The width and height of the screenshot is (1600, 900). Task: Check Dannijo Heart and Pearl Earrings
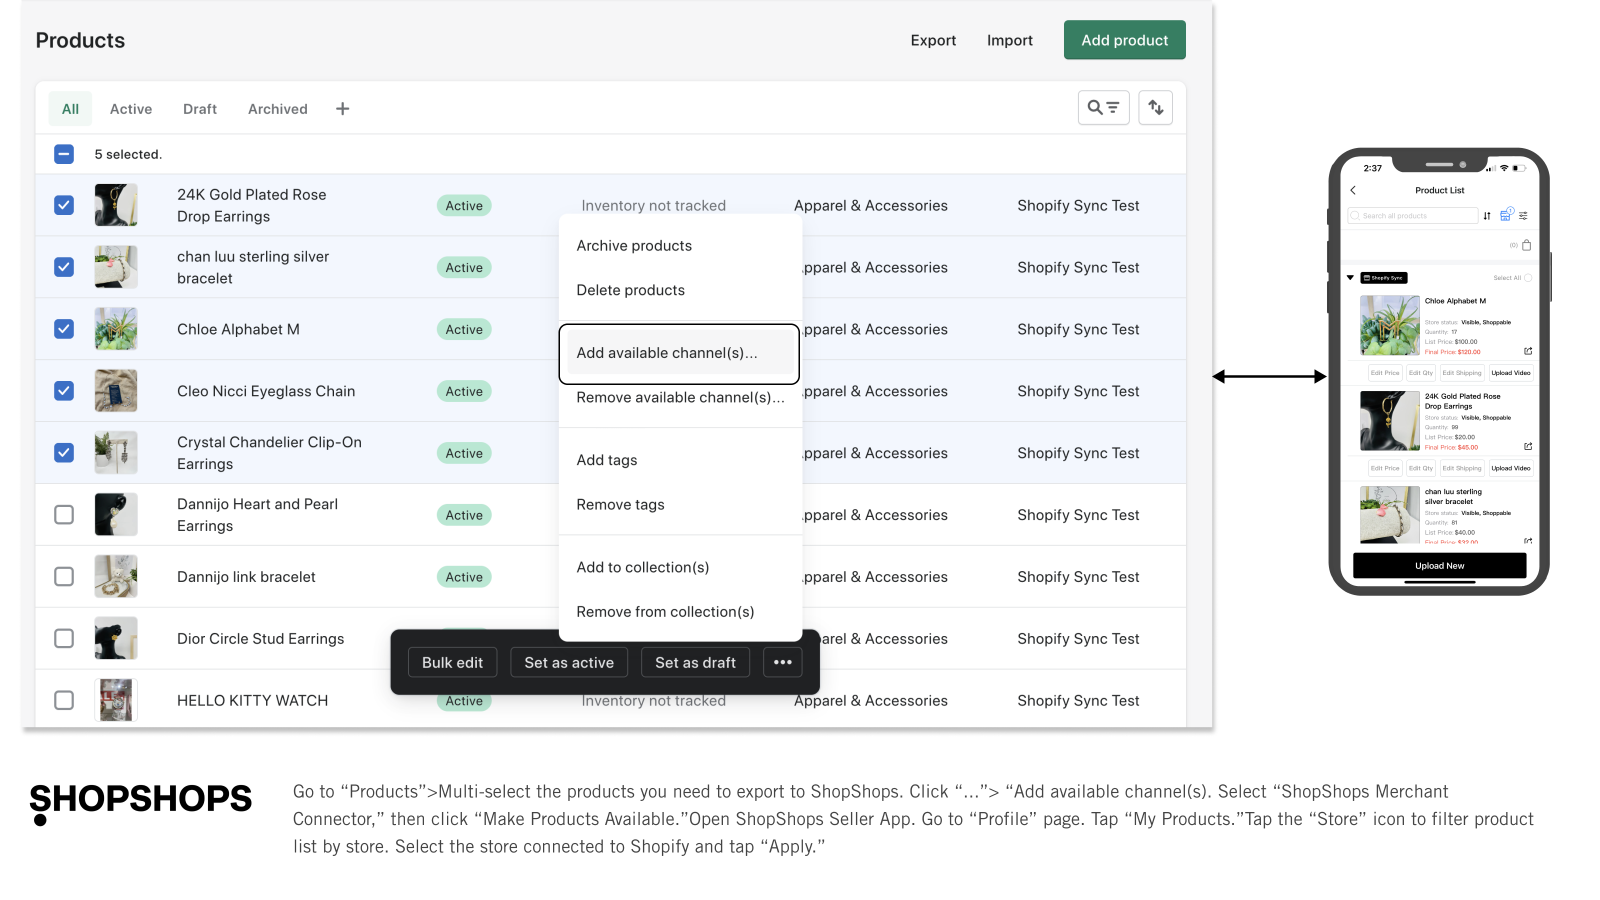[x=64, y=515]
